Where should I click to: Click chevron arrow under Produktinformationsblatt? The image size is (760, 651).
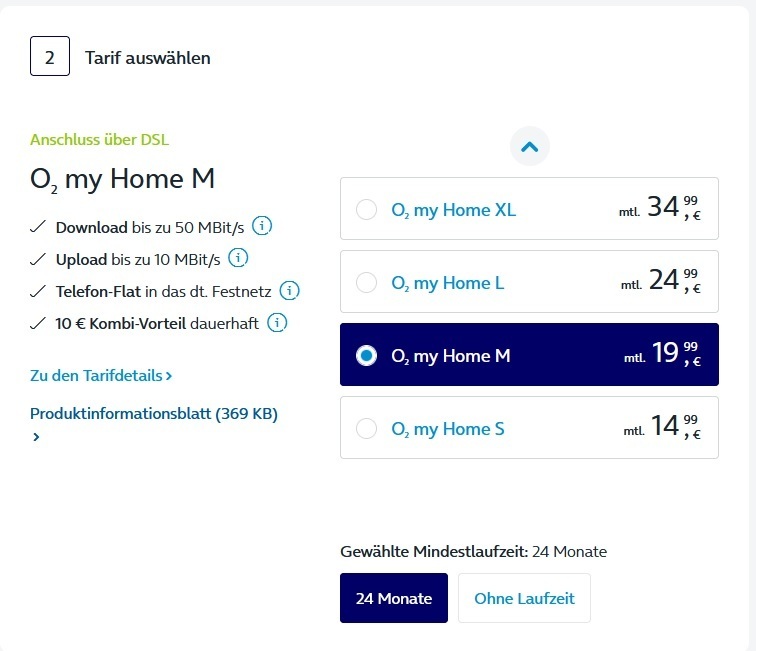[36, 437]
